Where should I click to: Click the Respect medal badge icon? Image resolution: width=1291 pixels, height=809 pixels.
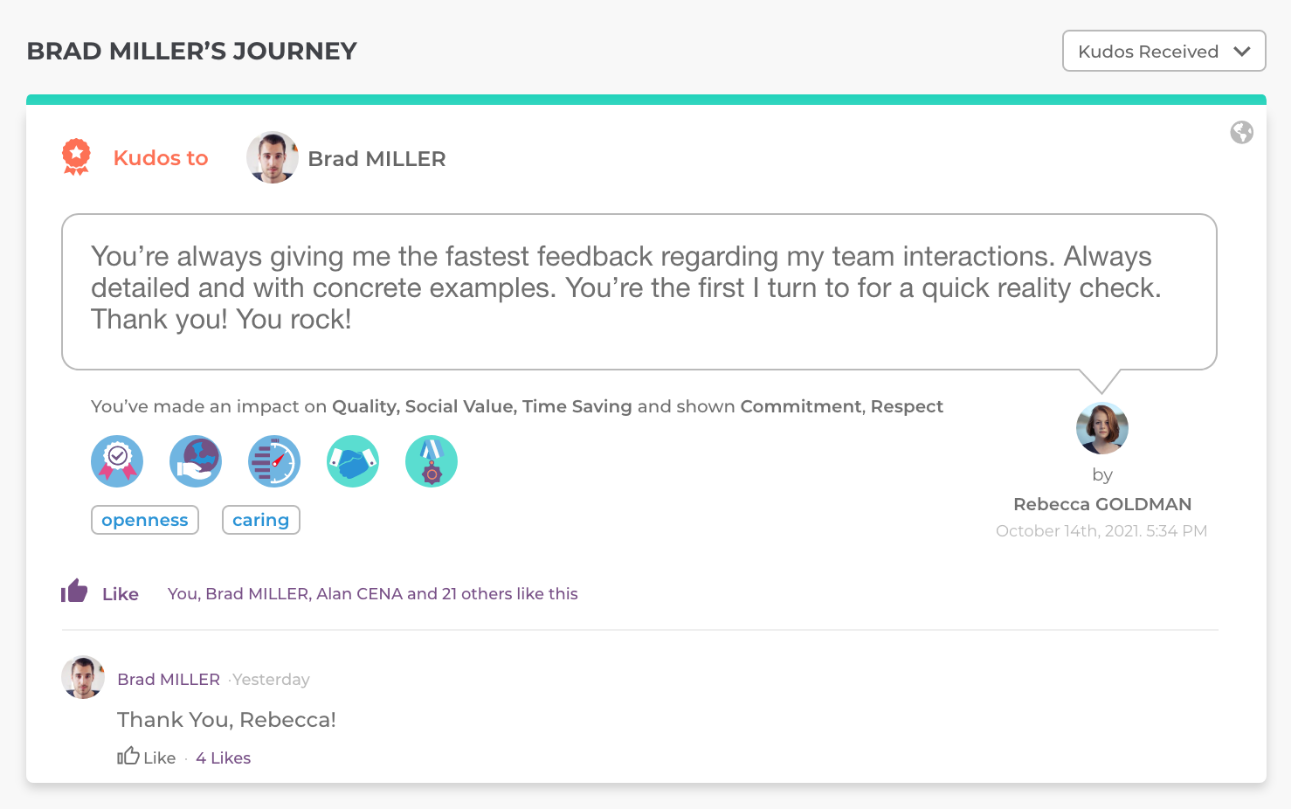click(x=431, y=462)
